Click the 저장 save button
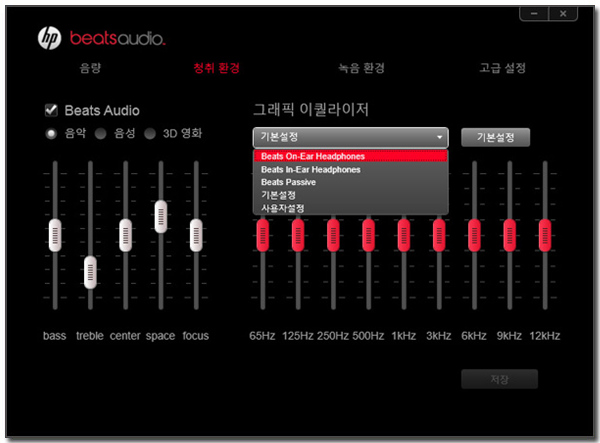Image resolution: width=600 pixels, height=443 pixels. point(499,379)
